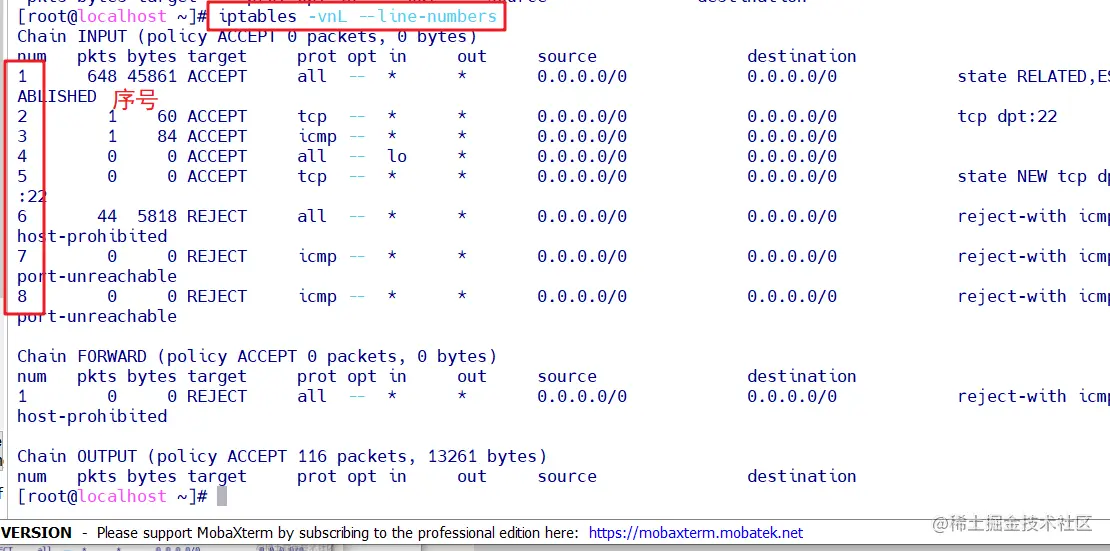
Task: Click 'state NEW tcp dp' text in rule 5
Action: point(1033,176)
